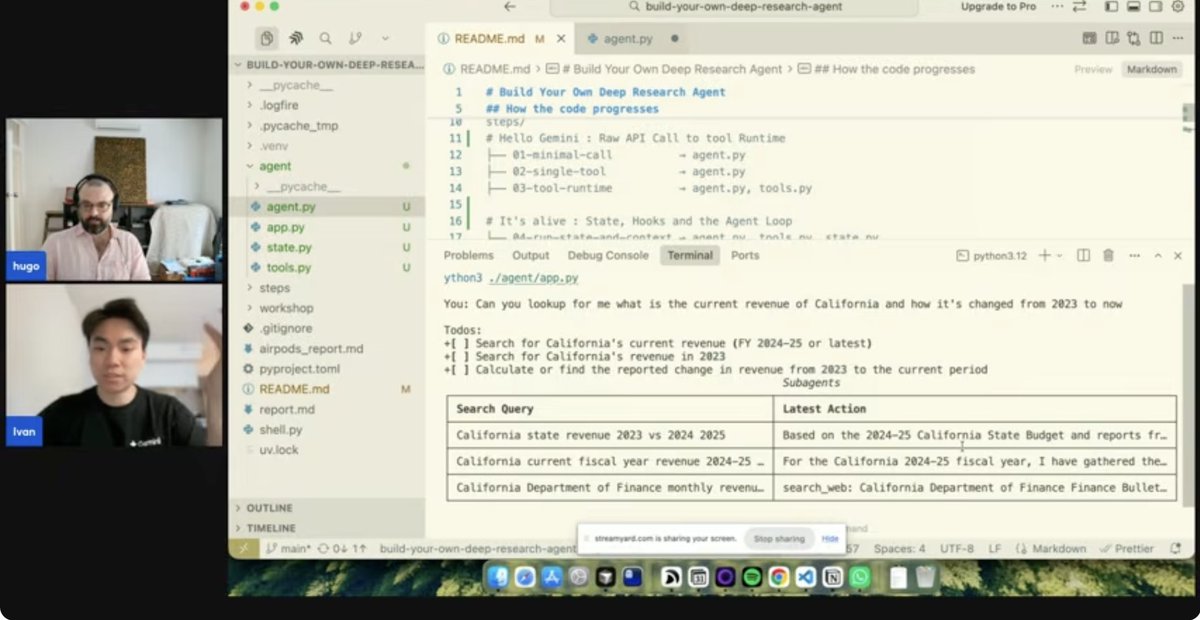Switch to the Problems panel tab
1200x620 pixels.
(468, 255)
